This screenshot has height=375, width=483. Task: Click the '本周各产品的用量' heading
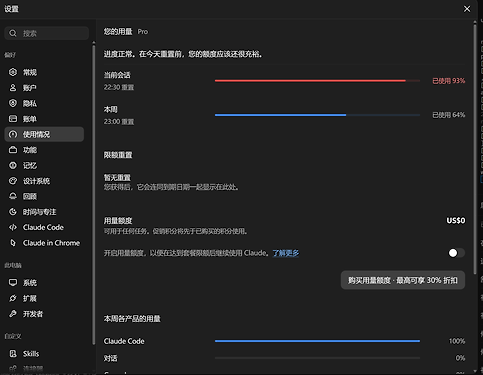pos(132,319)
